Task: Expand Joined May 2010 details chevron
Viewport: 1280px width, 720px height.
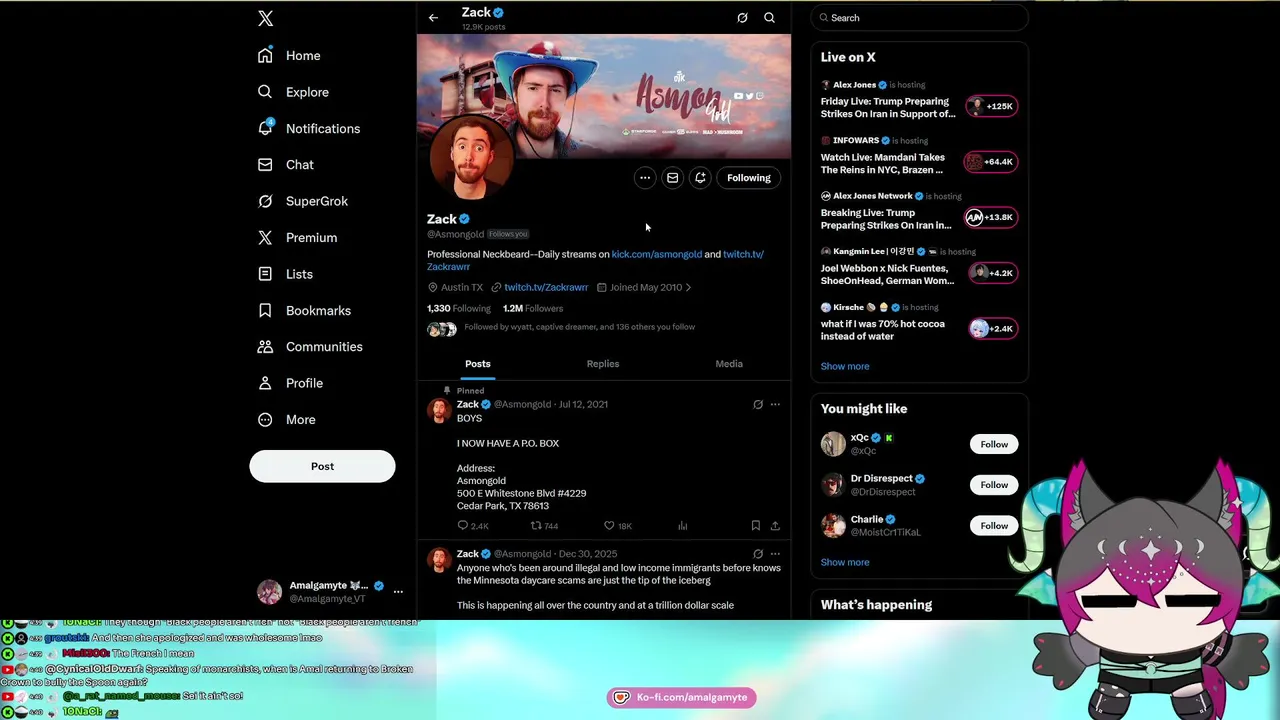Action: [688, 288]
